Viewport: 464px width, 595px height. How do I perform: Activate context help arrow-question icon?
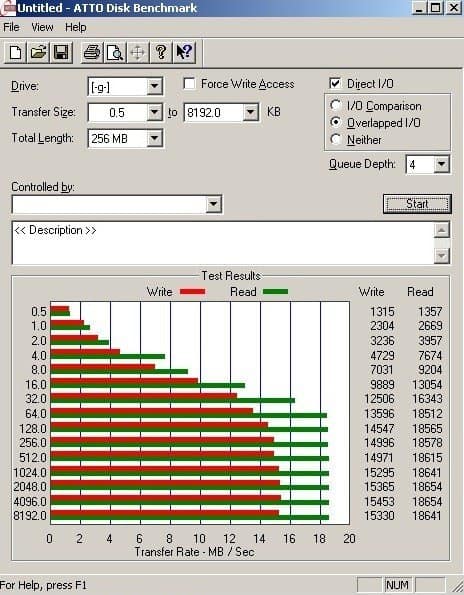[184, 52]
